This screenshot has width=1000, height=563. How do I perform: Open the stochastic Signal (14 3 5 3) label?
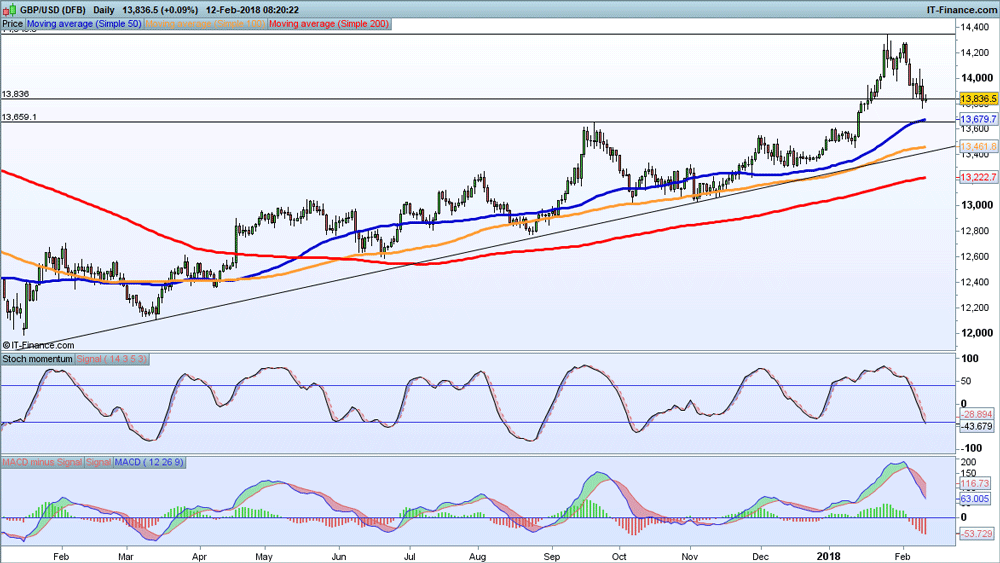click(x=112, y=359)
